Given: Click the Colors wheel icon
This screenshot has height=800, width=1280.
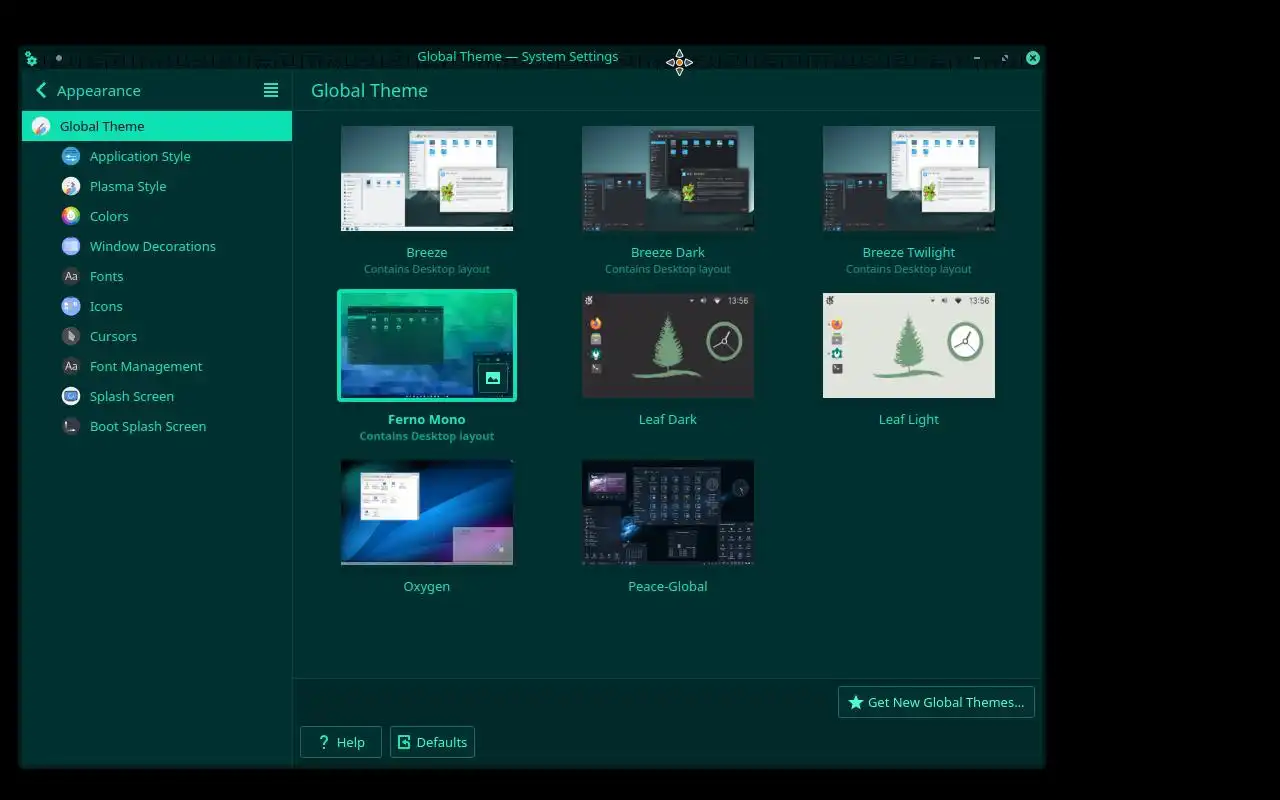Looking at the screenshot, I should pyautogui.click(x=71, y=216).
